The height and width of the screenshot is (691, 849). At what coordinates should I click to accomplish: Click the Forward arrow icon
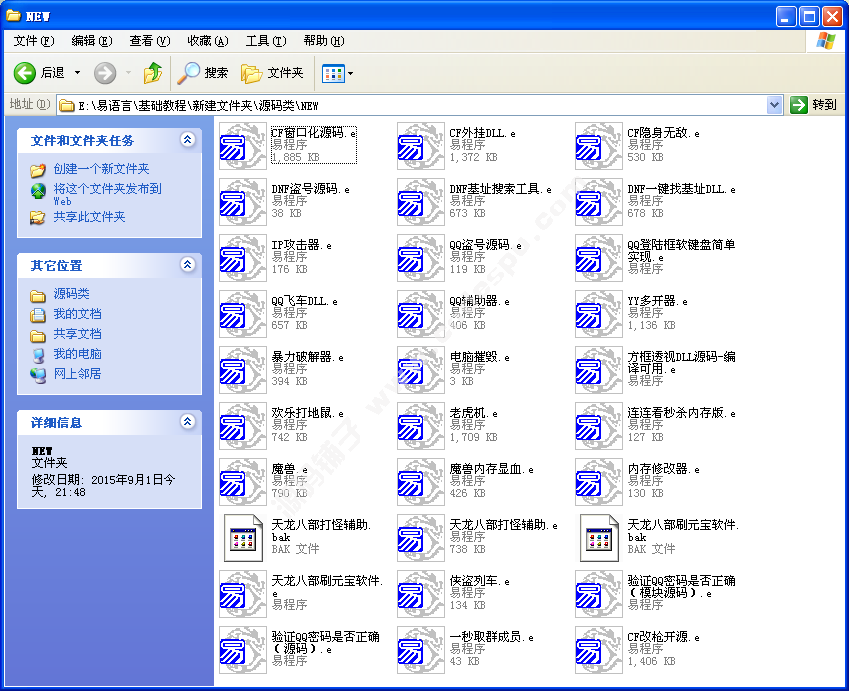point(105,73)
